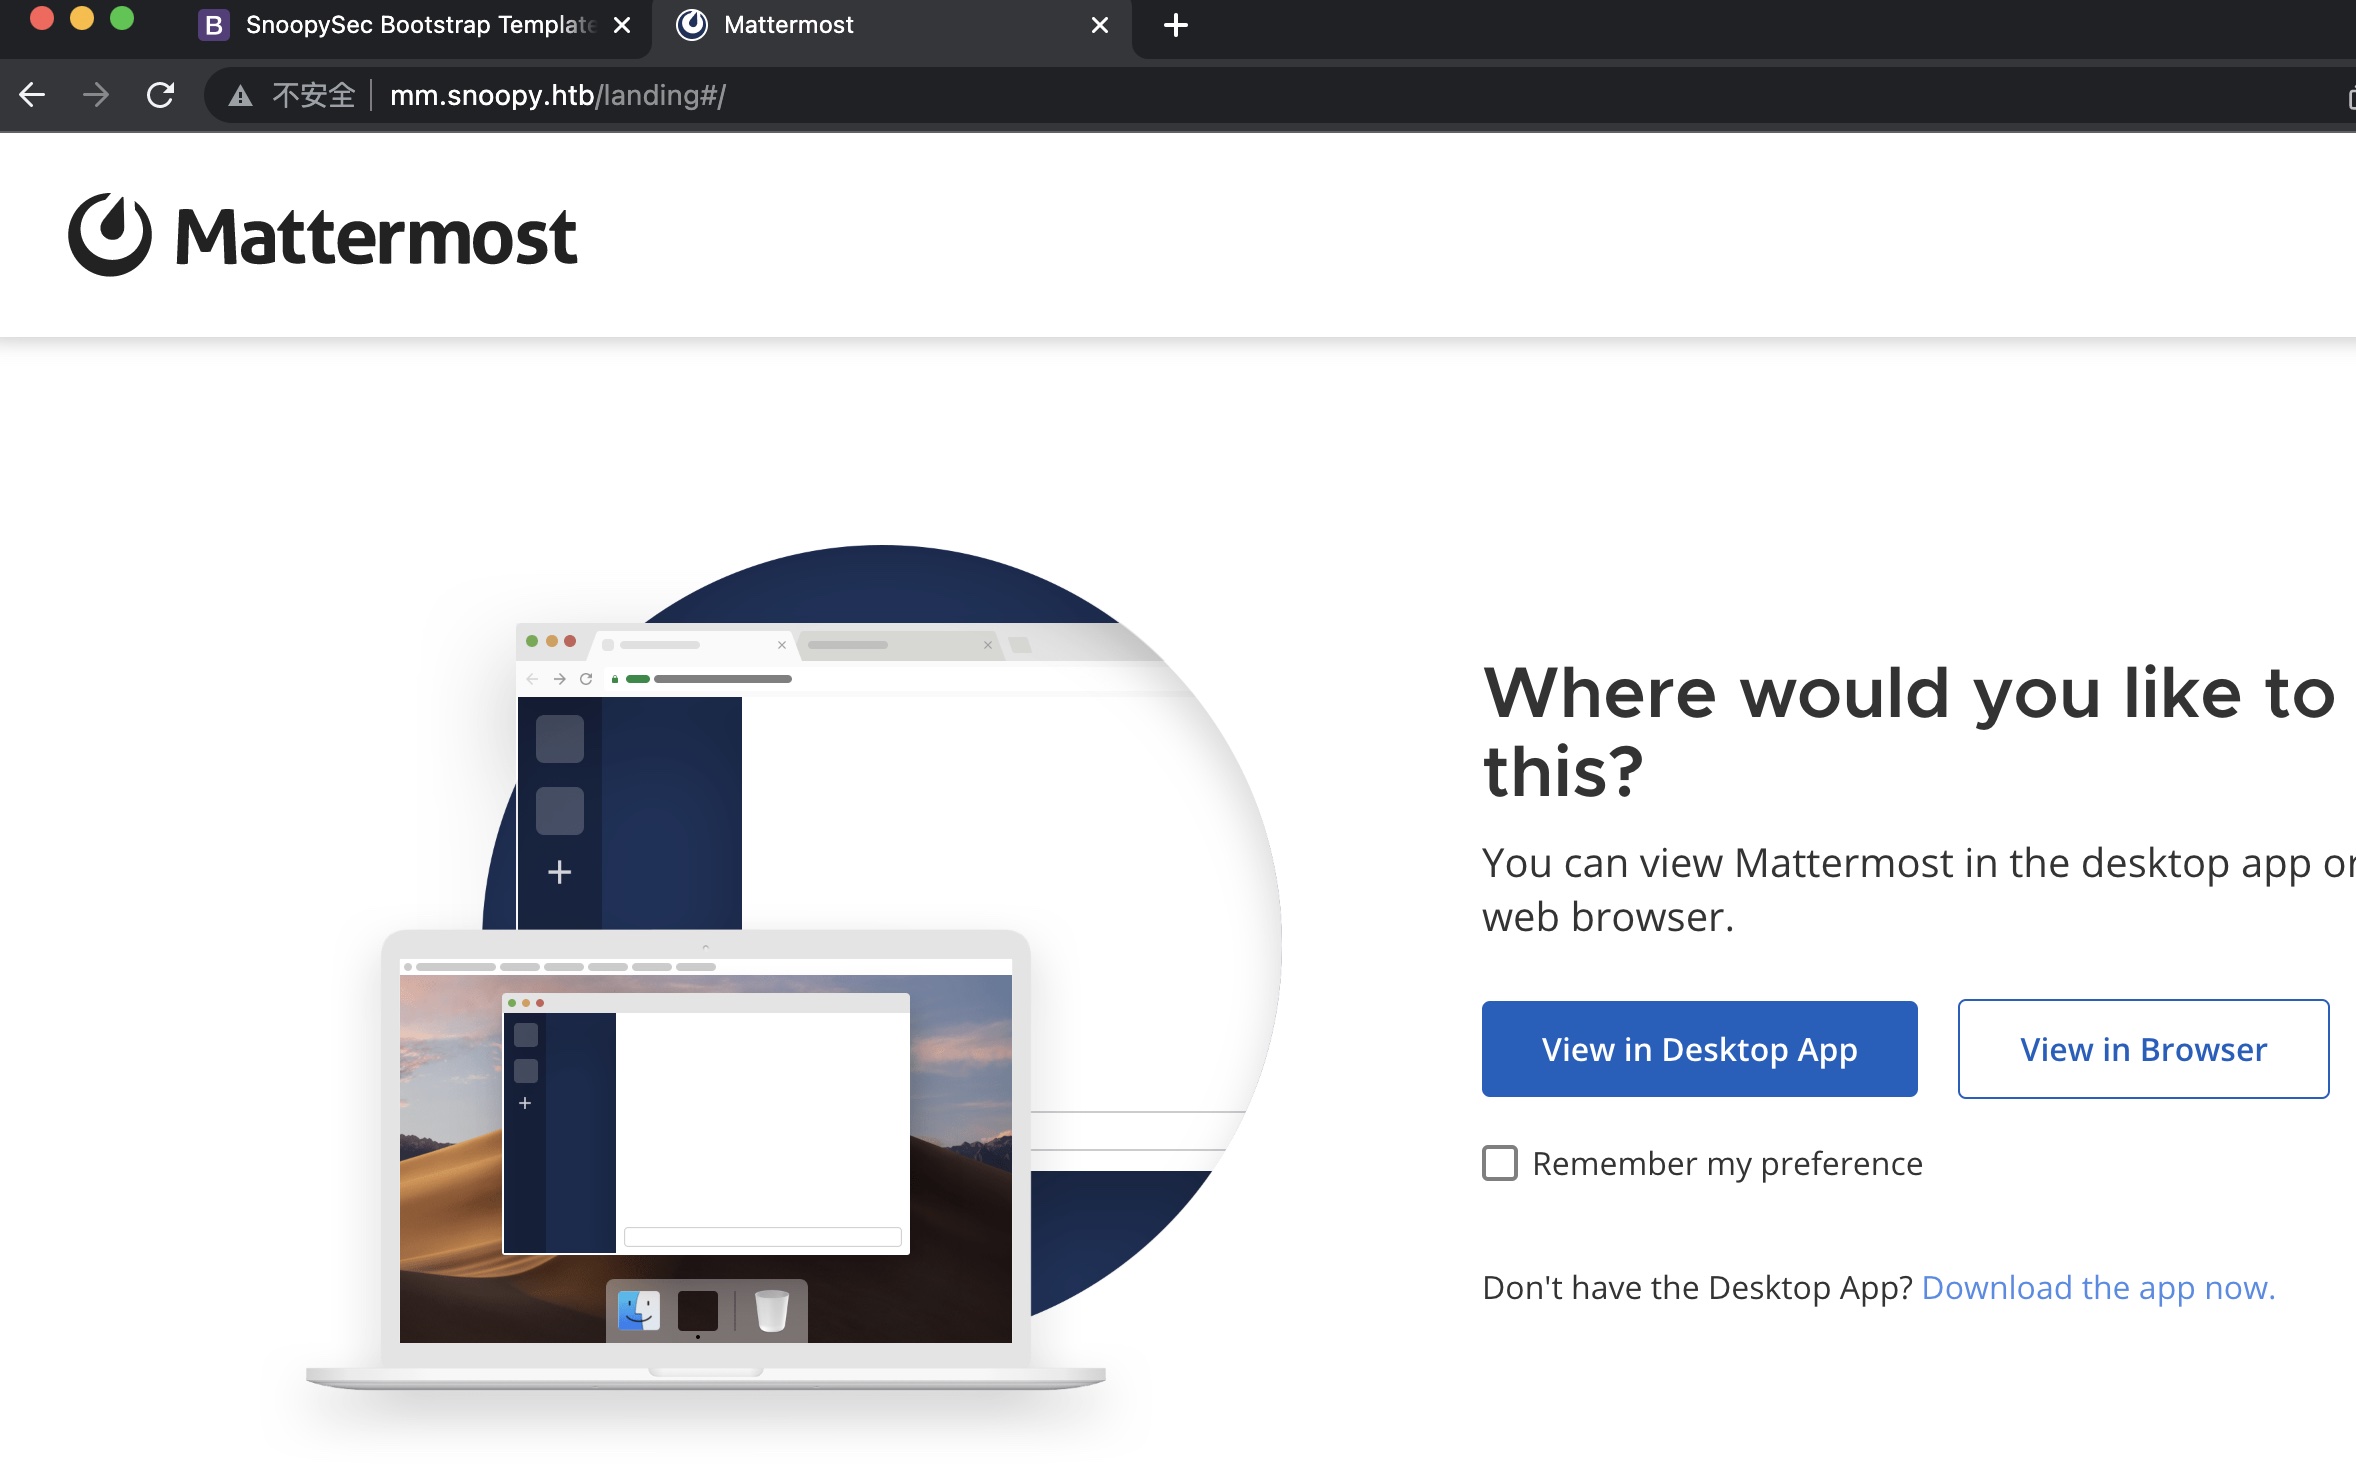Close the SnoopySec Bootstrap Template tab

click(622, 25)
